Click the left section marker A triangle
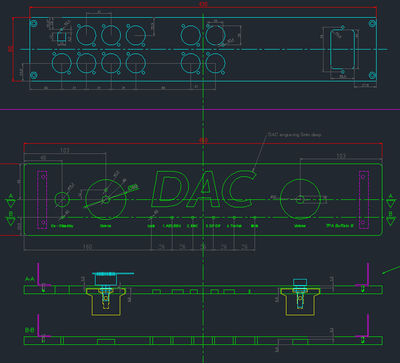Viewport: 400px width, 363px height. tap(11, 203)
